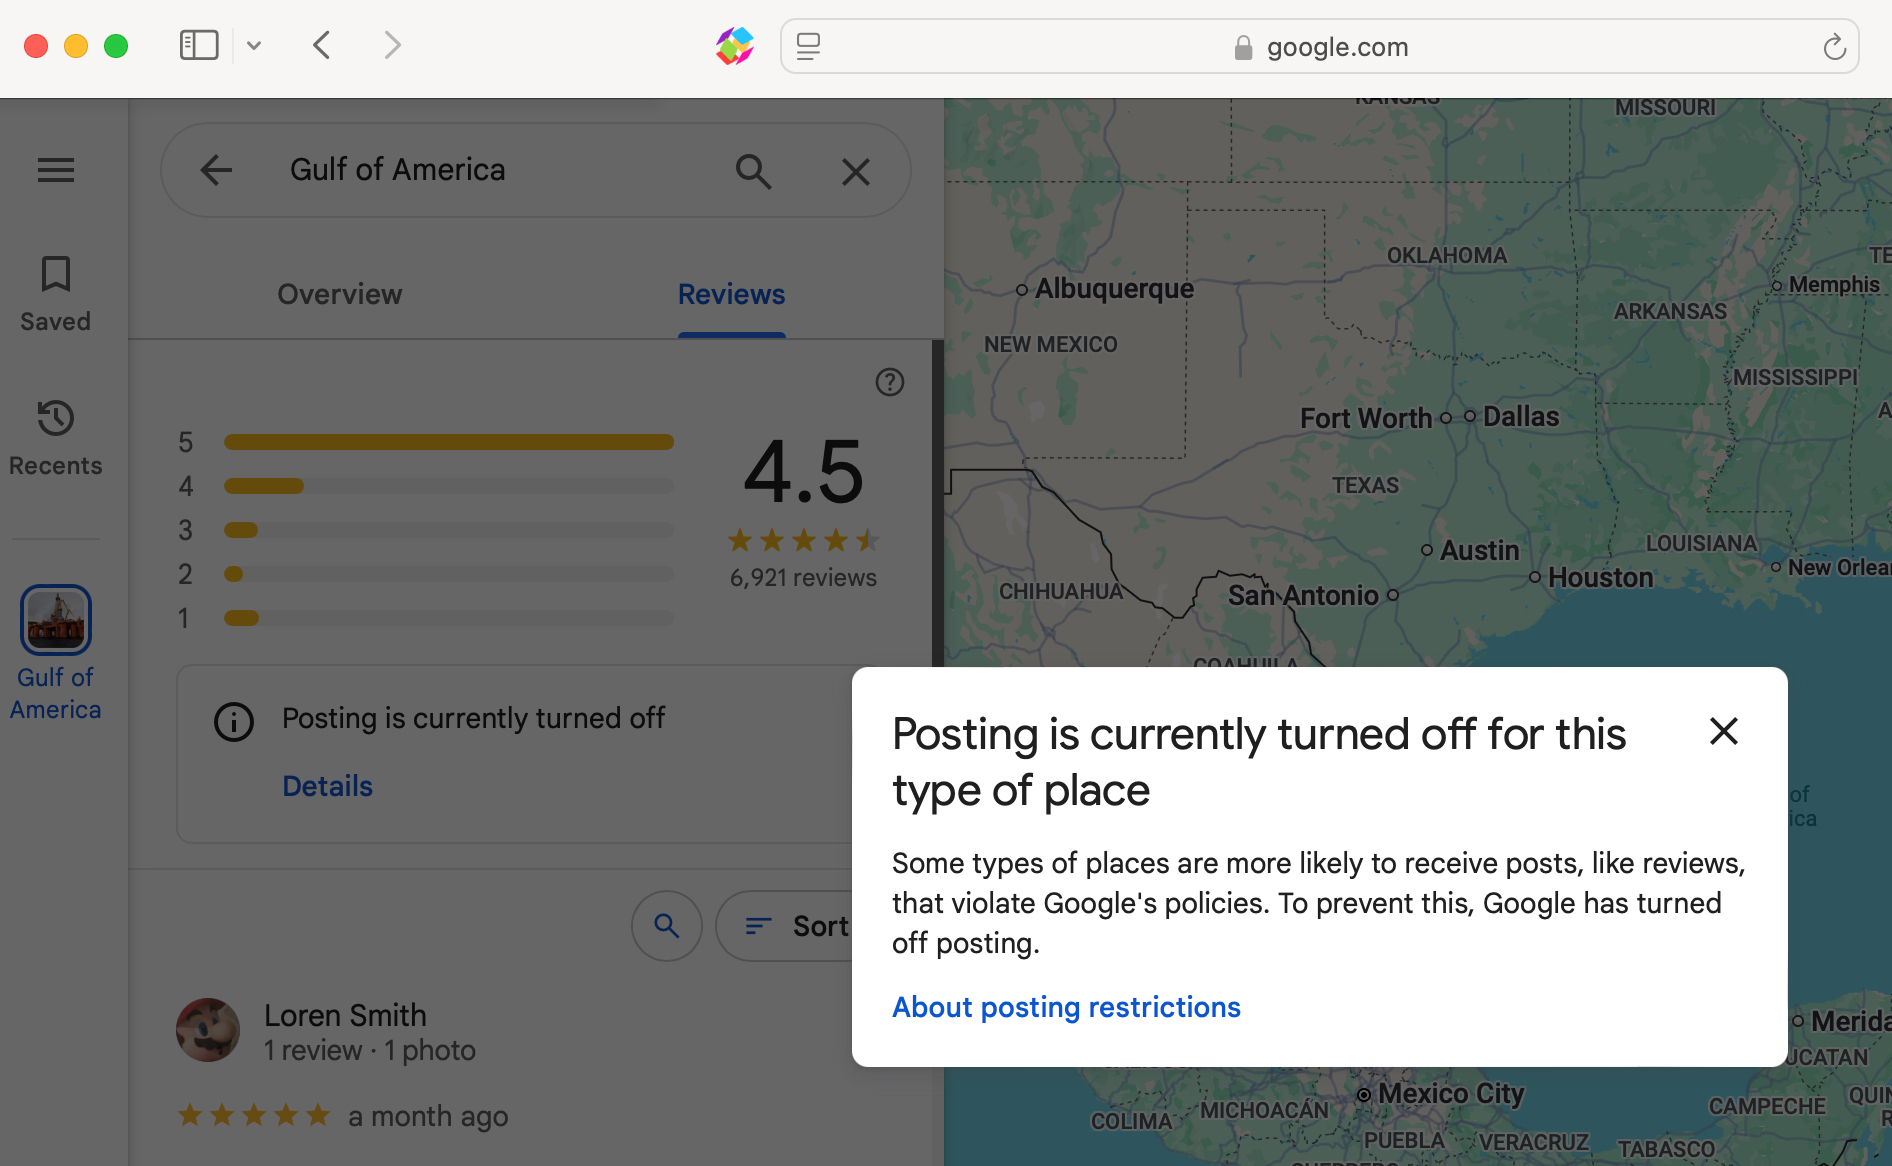Open the Saved places bookmark icon
Image resolution: width=1892 pixels, height=1166 pixels.
click(56, 274)
